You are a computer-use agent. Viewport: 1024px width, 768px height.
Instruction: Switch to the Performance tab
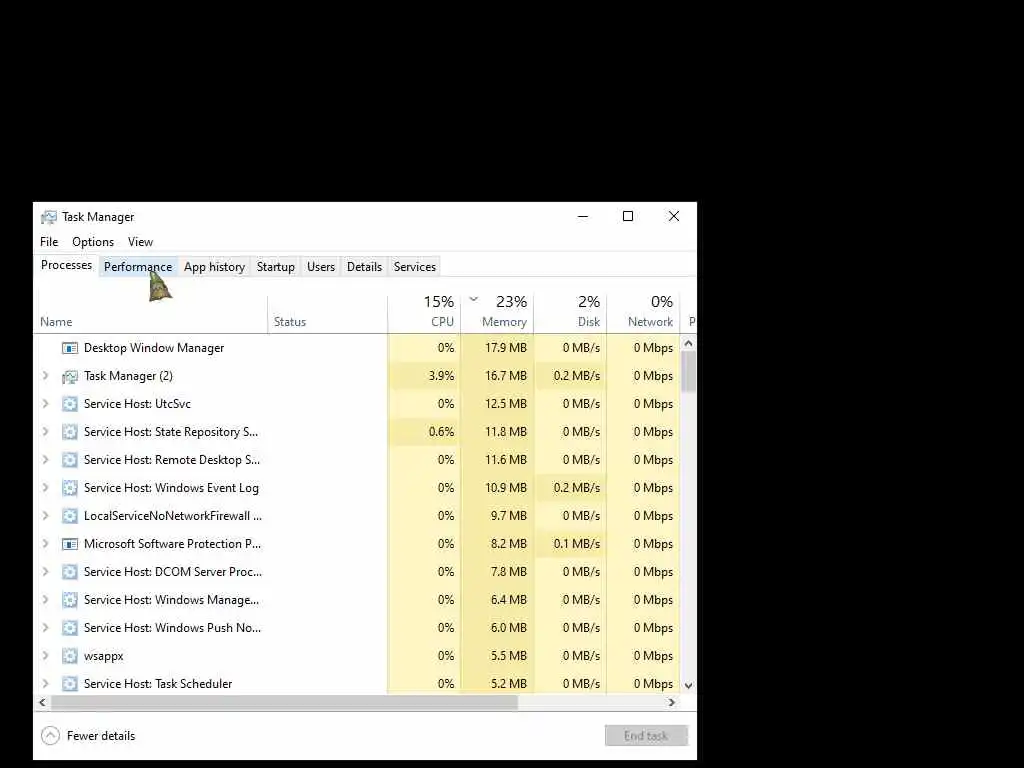[x=138, y=266]
